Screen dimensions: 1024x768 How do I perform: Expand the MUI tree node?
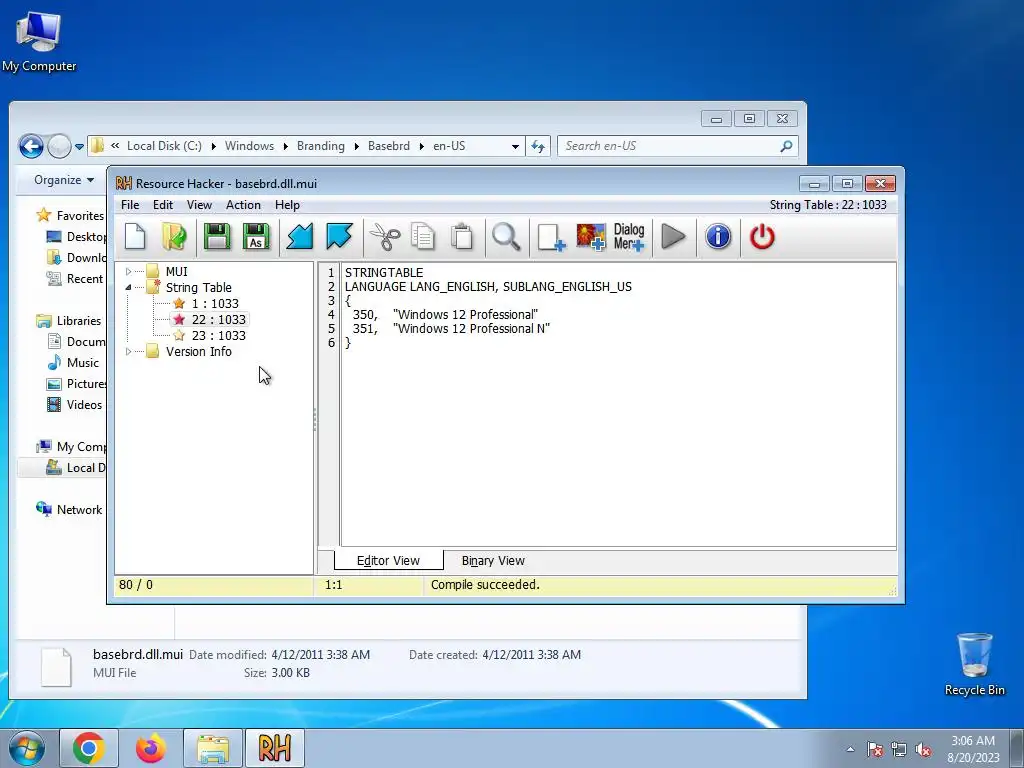coord(129,272)
